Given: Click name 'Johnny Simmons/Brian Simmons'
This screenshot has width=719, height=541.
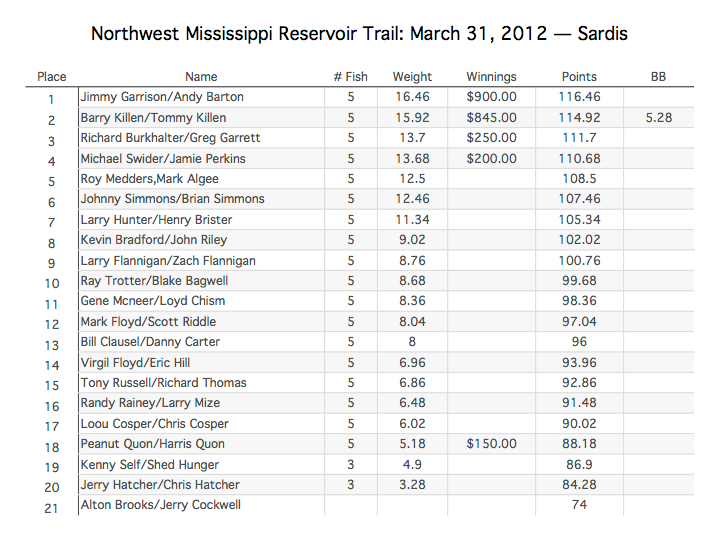Looking at the screenshot, I should coord(173,199).
